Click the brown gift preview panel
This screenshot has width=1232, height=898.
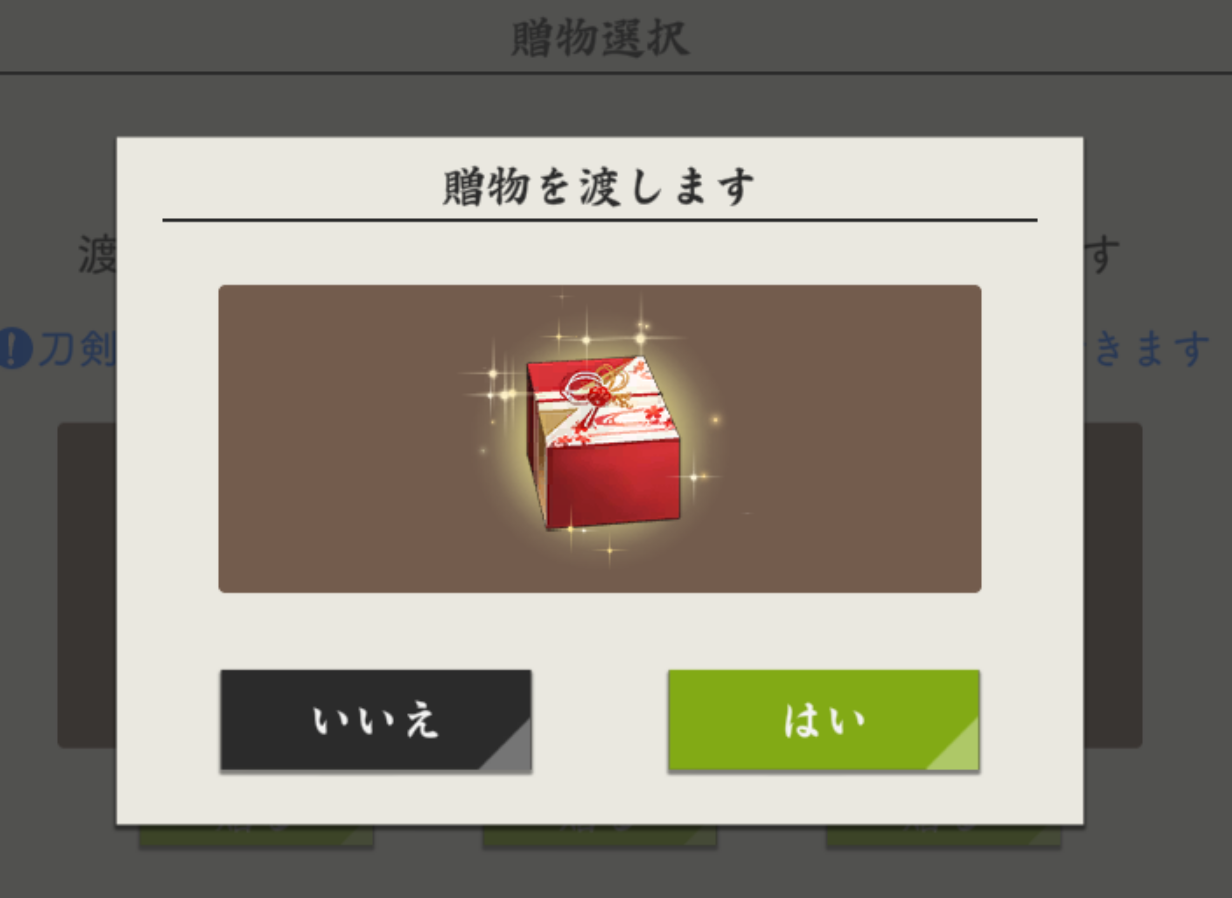(600, 439)
